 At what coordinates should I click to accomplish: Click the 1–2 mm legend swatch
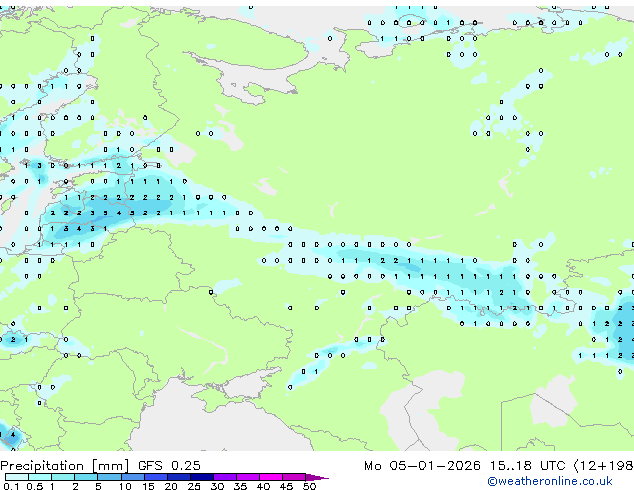click(63, 477)
